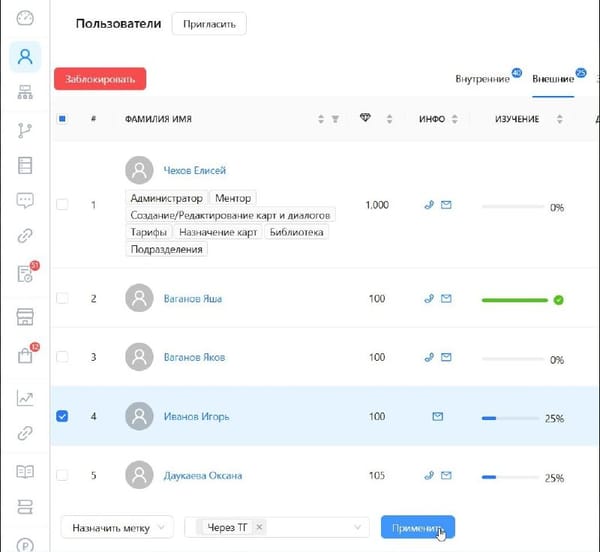The height and width of the screenshot is (552, 600).
Task: Click avatar of Иванов Игорь
Action: point(139,416)
